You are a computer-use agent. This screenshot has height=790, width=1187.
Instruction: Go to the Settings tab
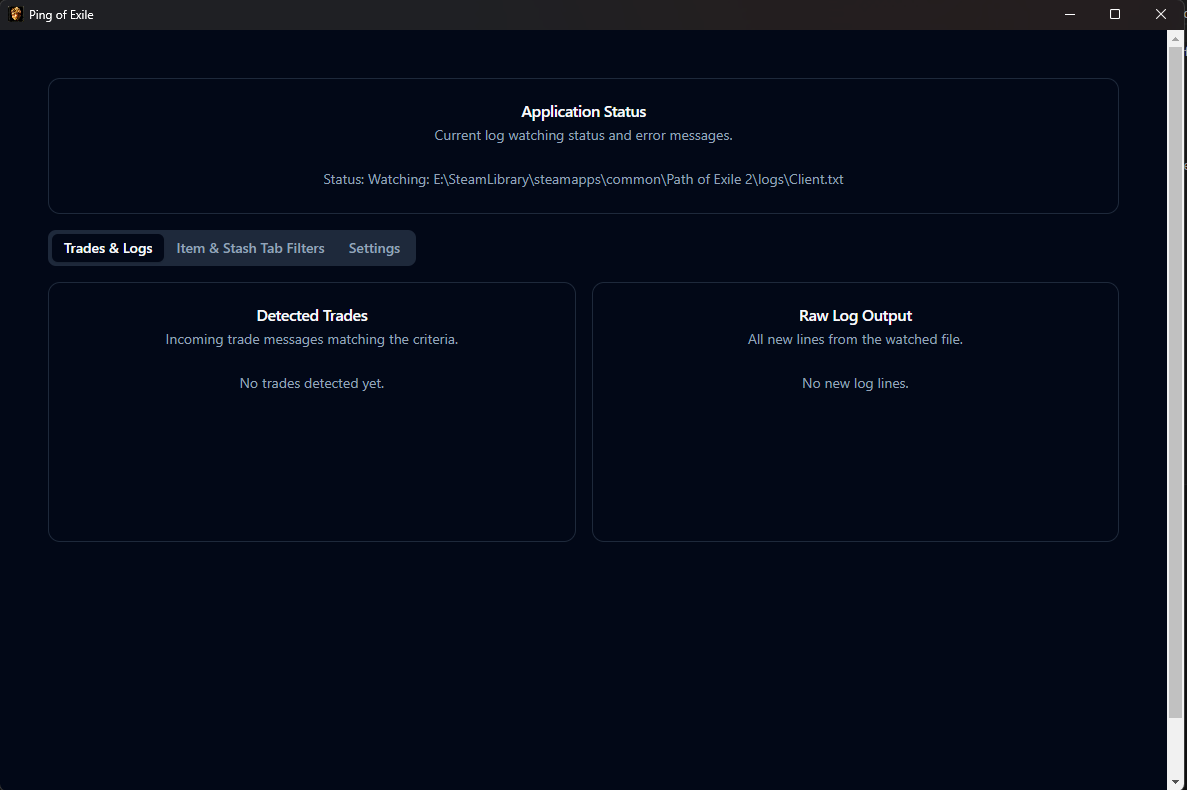[x=374, y=248]
